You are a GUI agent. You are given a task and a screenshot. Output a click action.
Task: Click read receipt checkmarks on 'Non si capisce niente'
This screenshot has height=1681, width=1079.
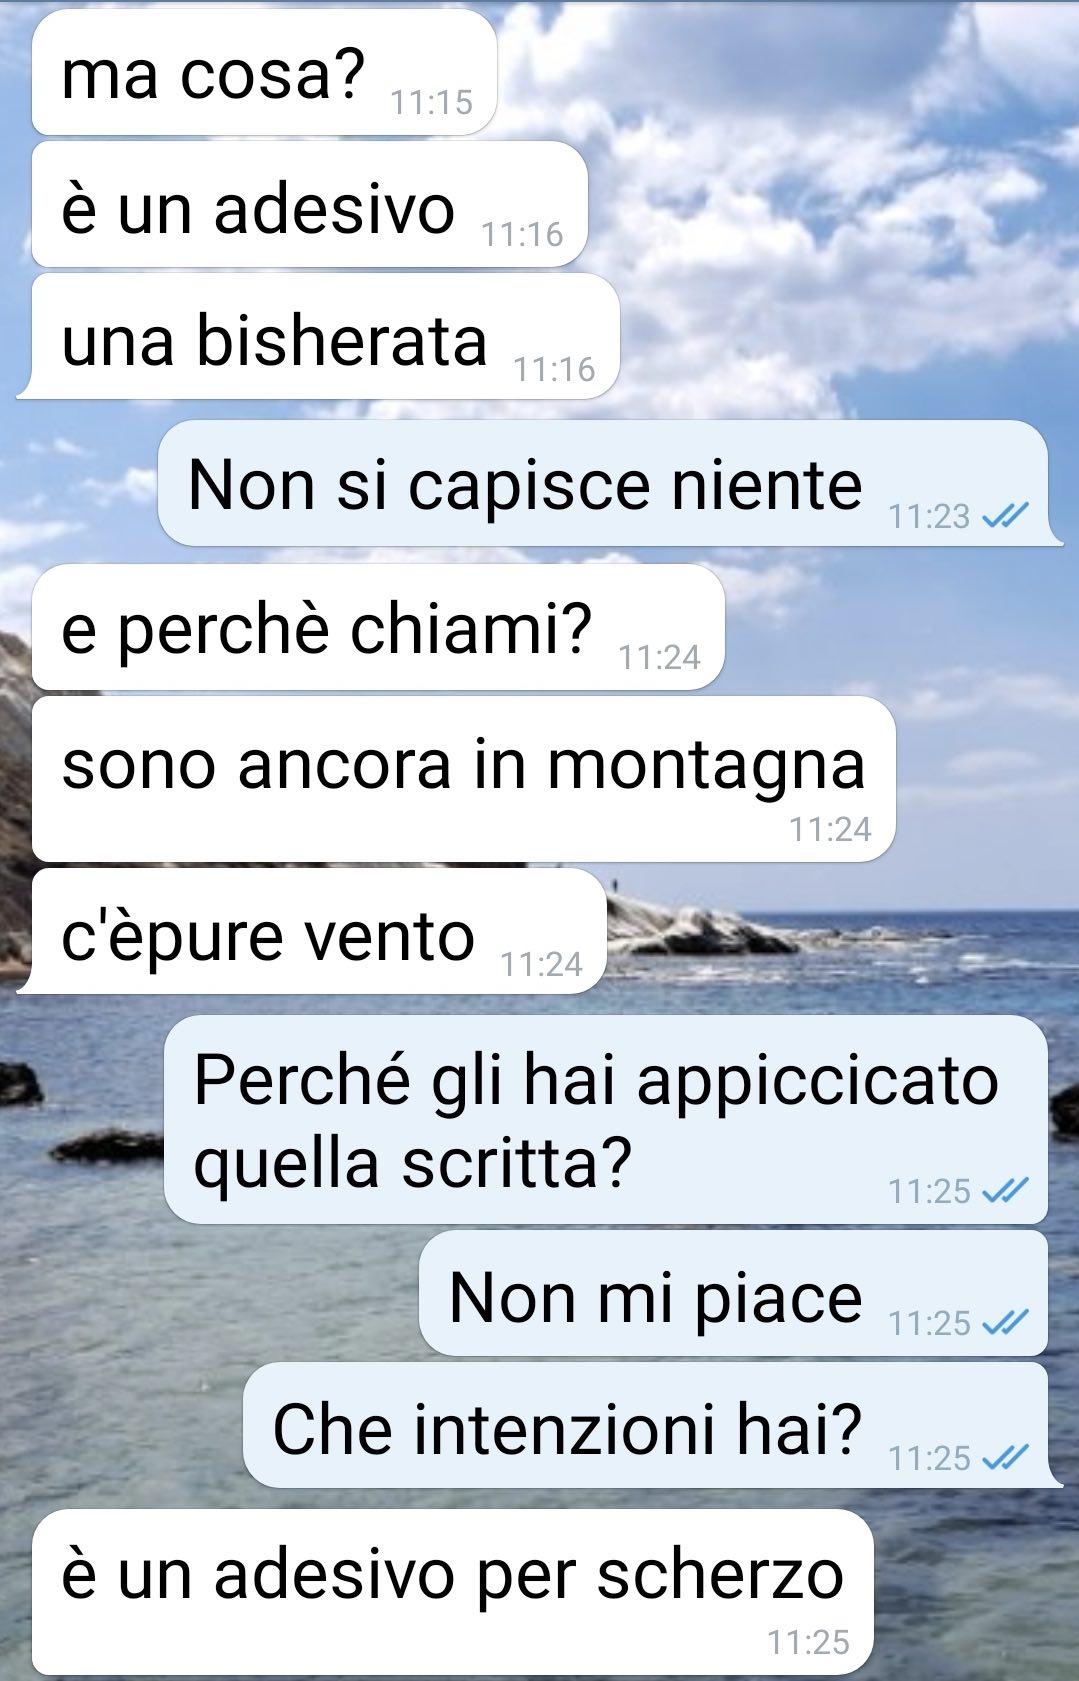click(x=1005, y=516)
